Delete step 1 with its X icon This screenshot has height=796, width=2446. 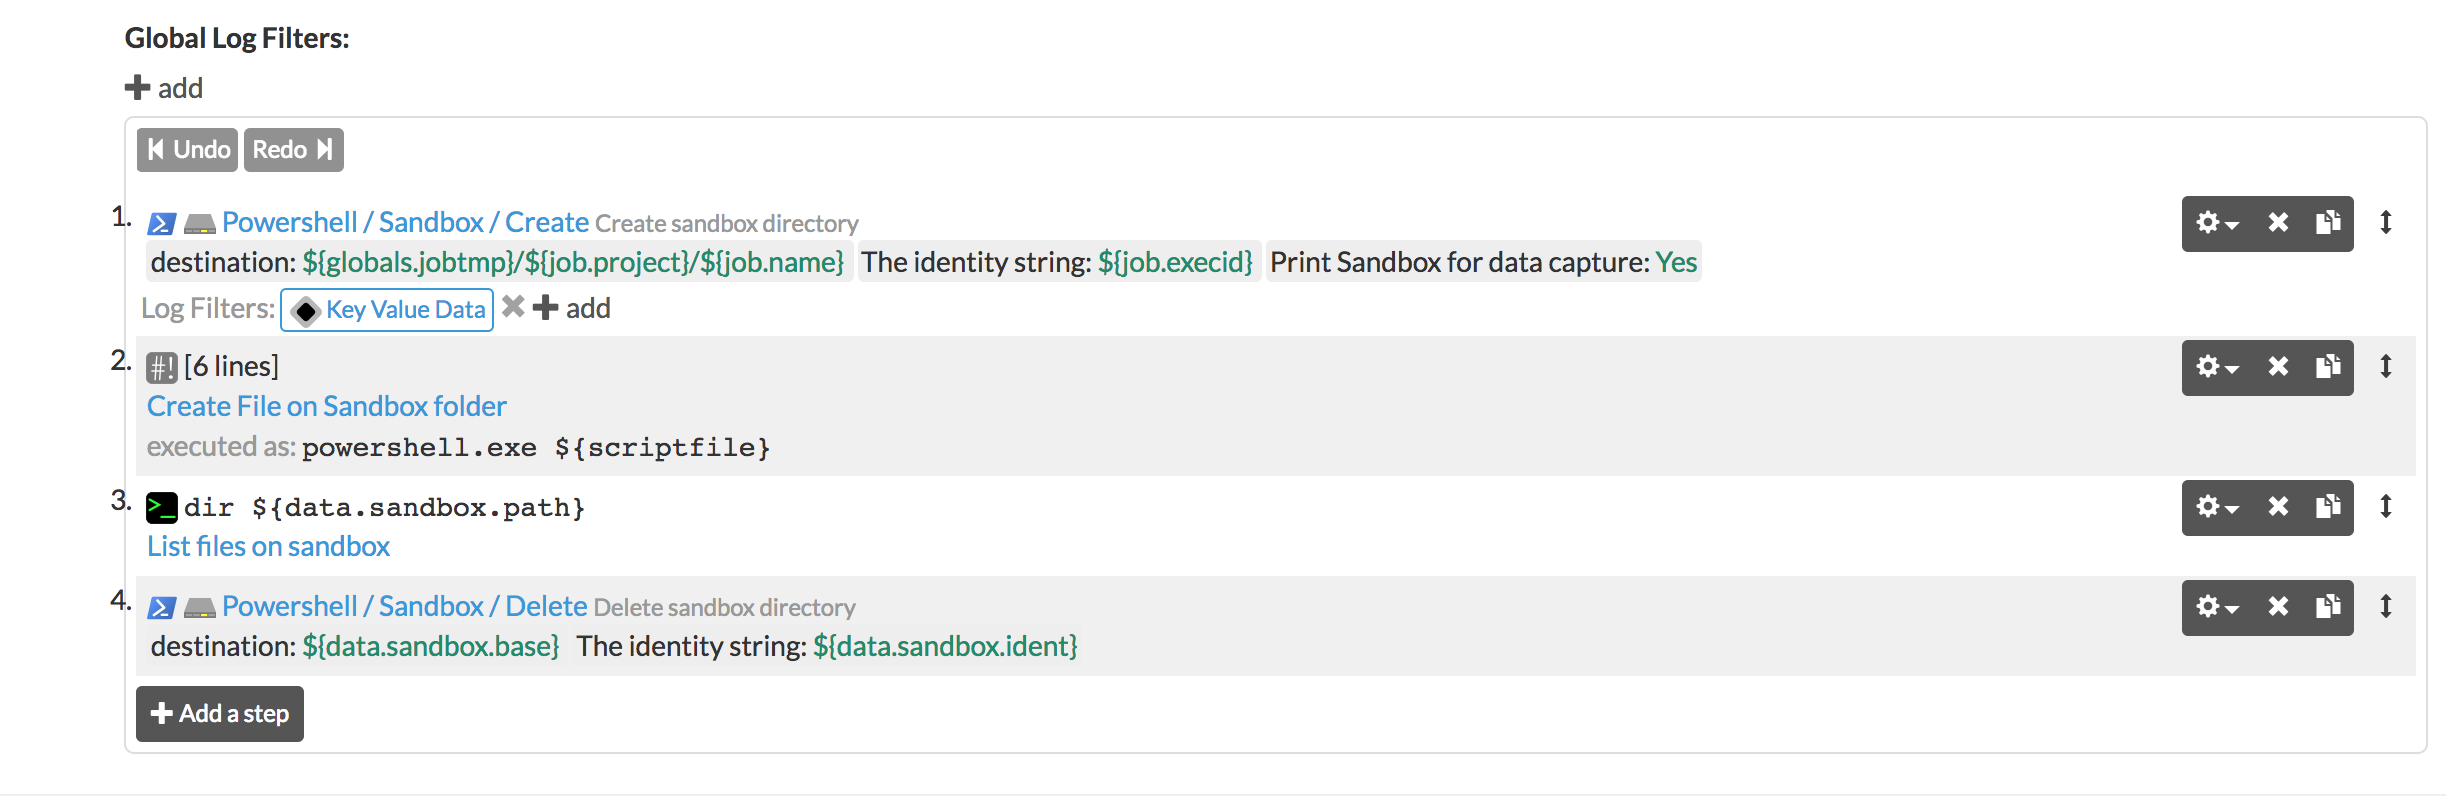[x=2278, y=223]
